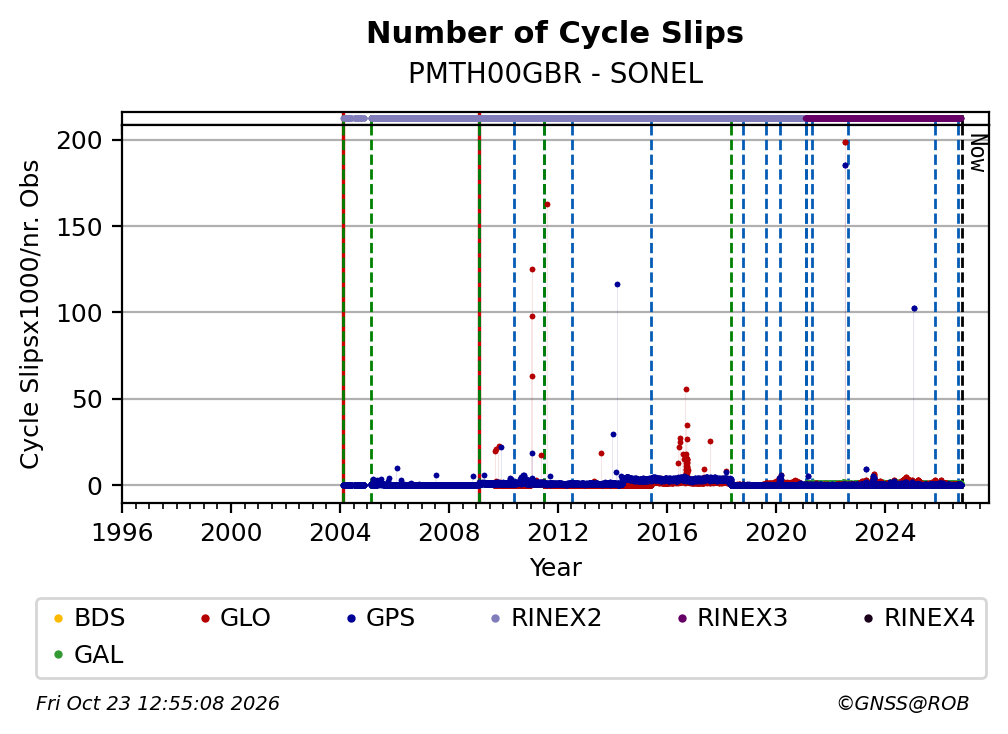Click the chart title "Number of Cycle Slips"

click(x=555, y=33)
